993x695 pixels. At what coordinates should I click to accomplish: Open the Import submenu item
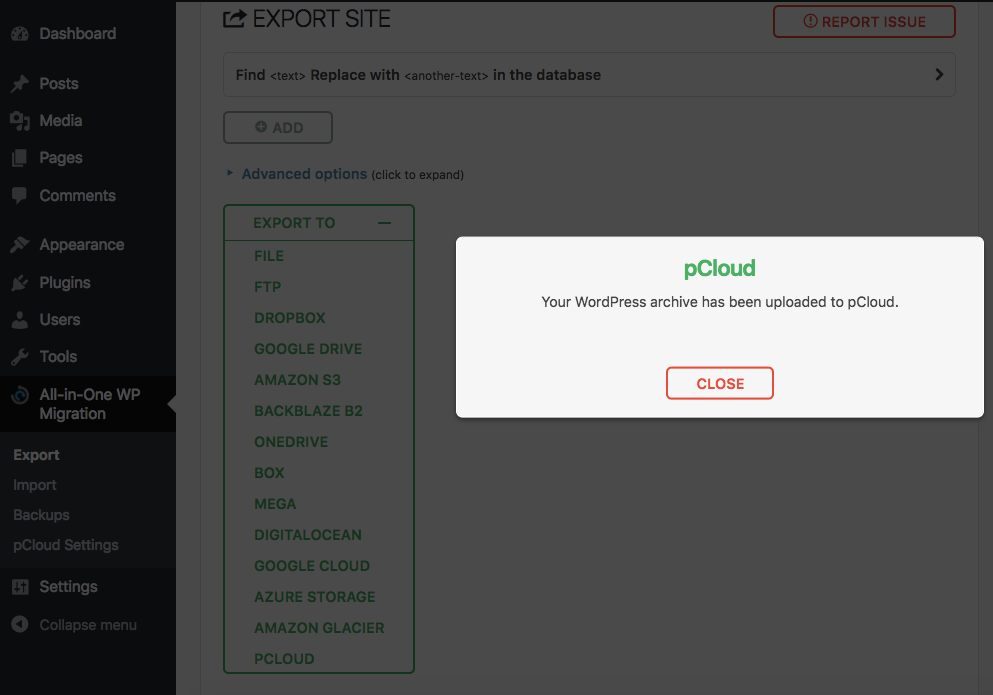(x=35, y=485)
